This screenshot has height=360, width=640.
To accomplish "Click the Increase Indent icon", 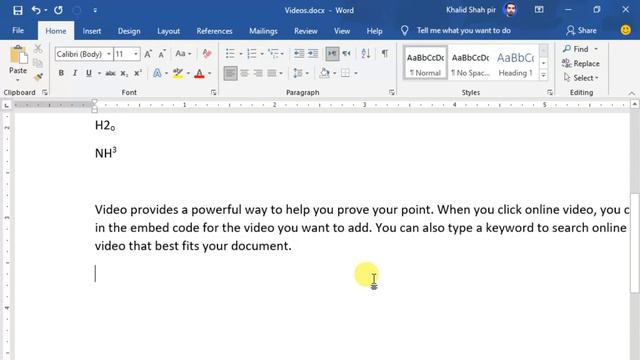I will [313, 53].
